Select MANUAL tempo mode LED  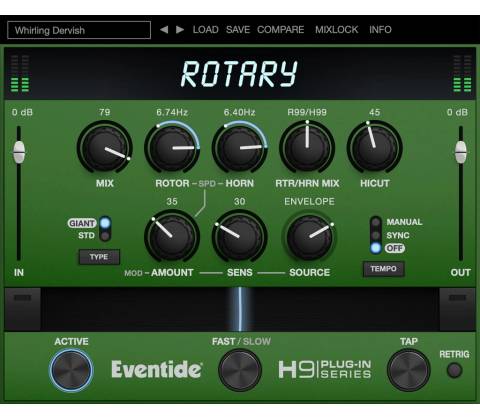click(x=376, y=222)
